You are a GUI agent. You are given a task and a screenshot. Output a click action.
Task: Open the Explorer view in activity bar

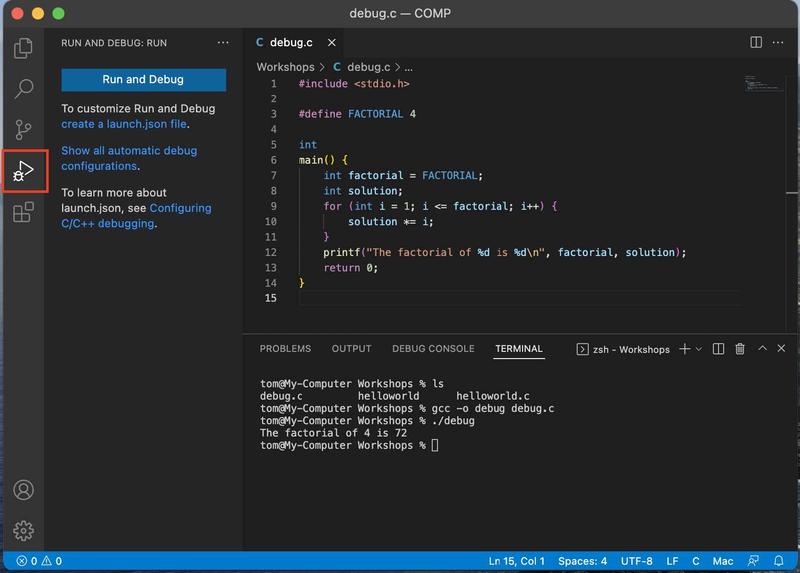click(x=23, y=48)
